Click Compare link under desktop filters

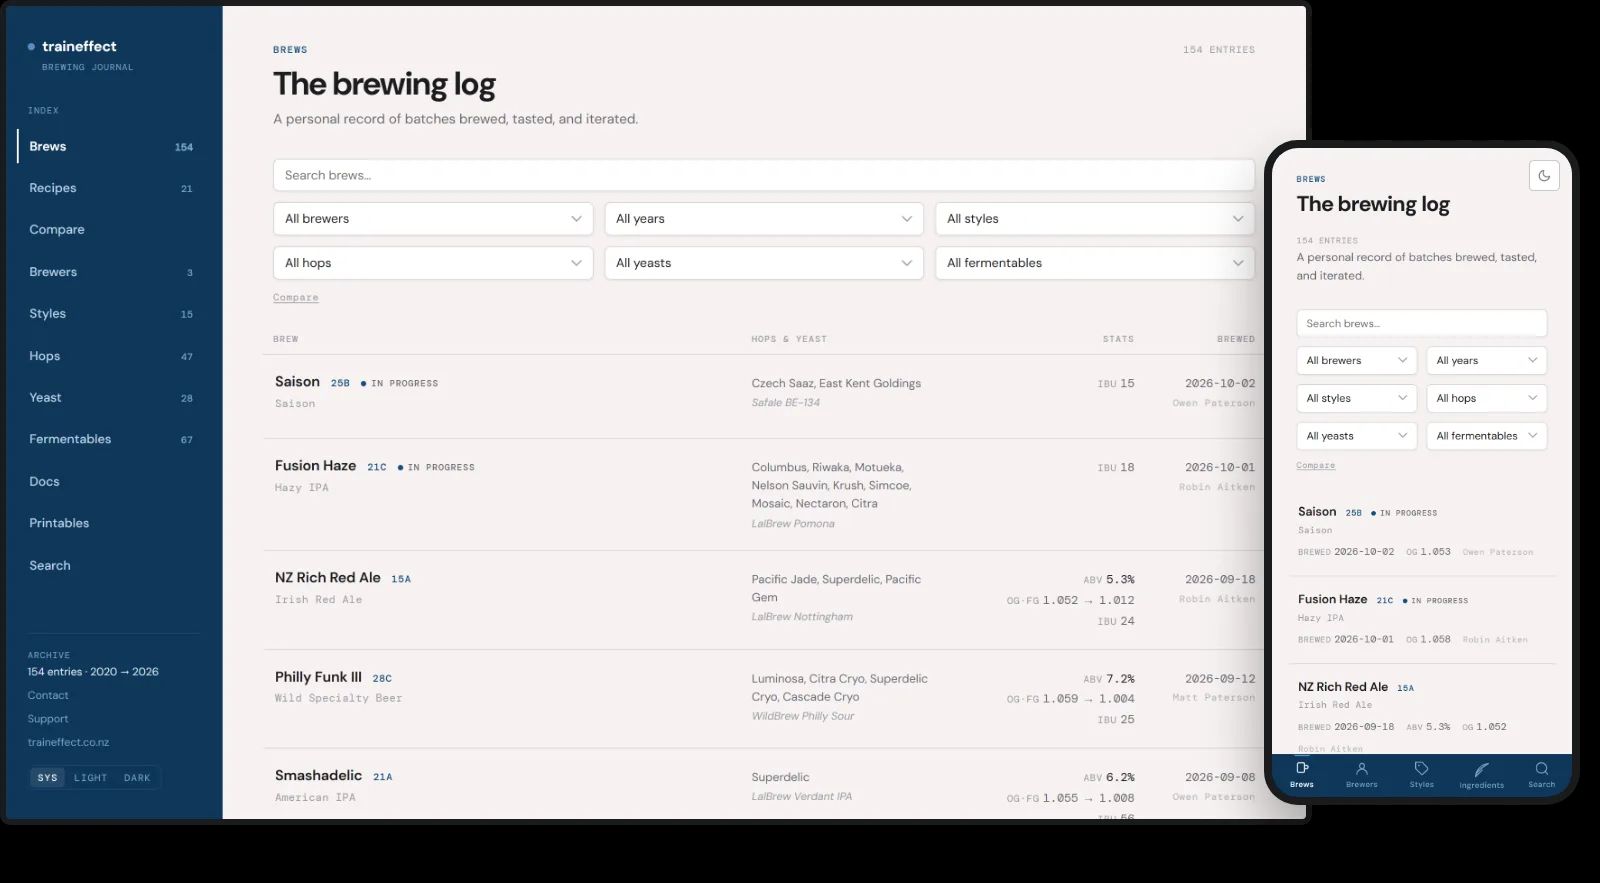pos(296,298)
